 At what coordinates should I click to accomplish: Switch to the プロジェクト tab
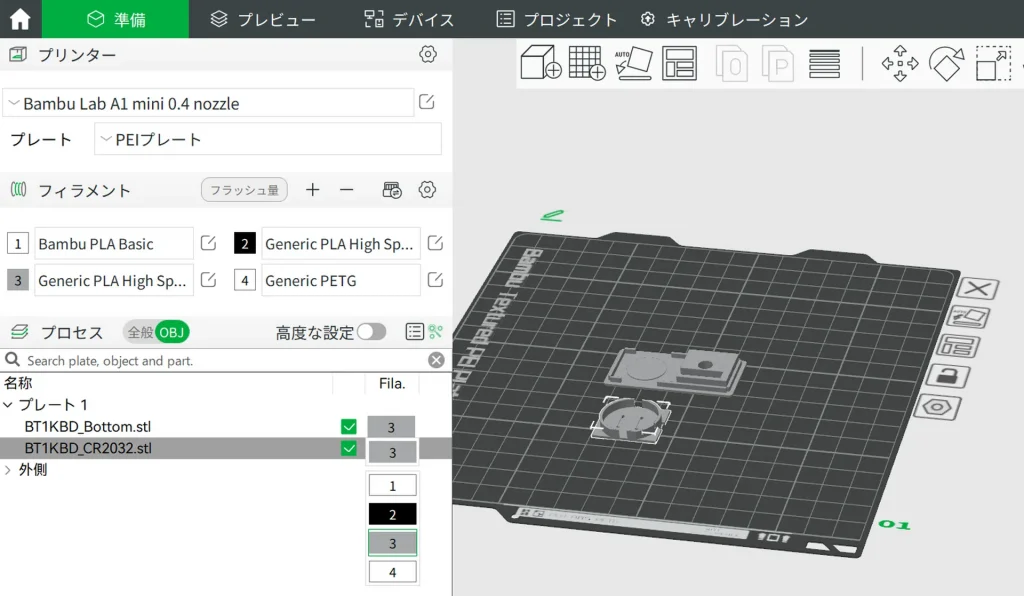556,20
